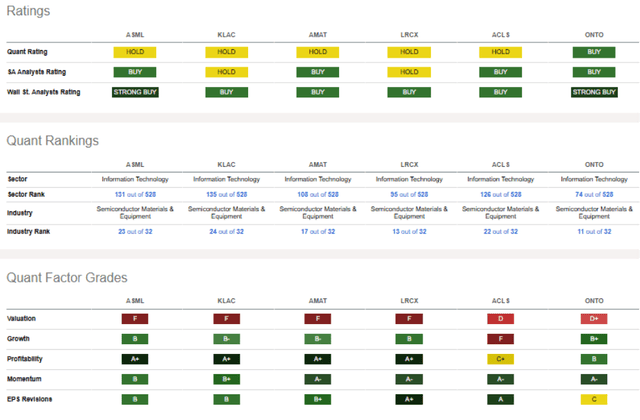This screenshot has height=420, width=640.
Task: Click LRCX EPS Revisions grade A+
Action: click(409, 400)
